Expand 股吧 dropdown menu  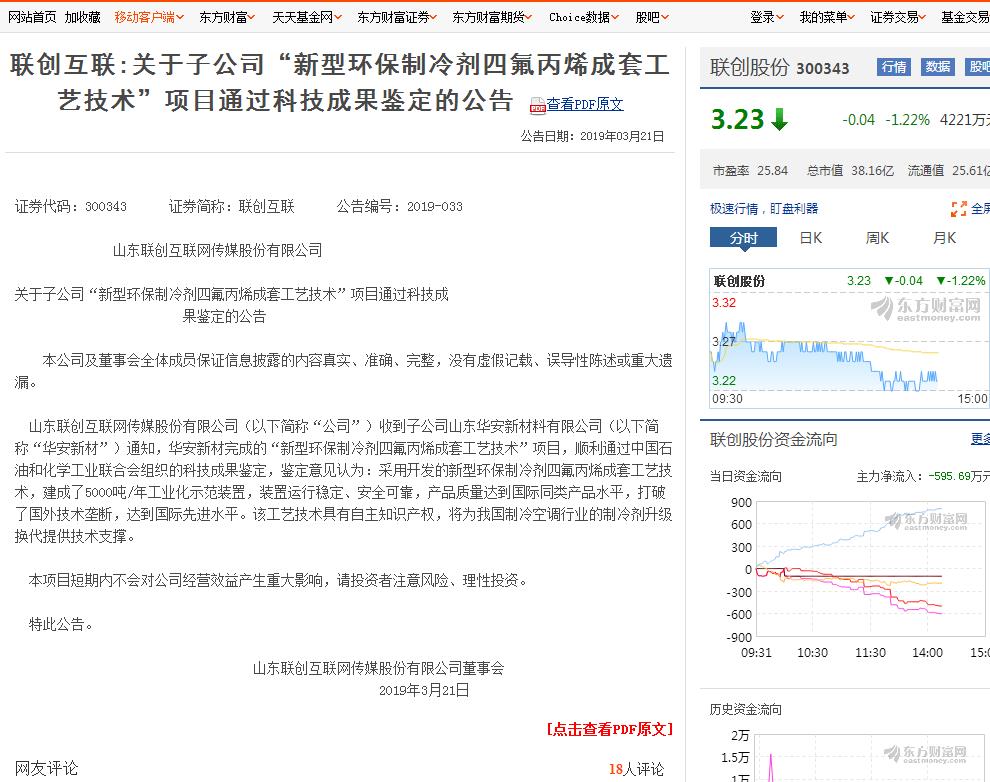[652, 17]
